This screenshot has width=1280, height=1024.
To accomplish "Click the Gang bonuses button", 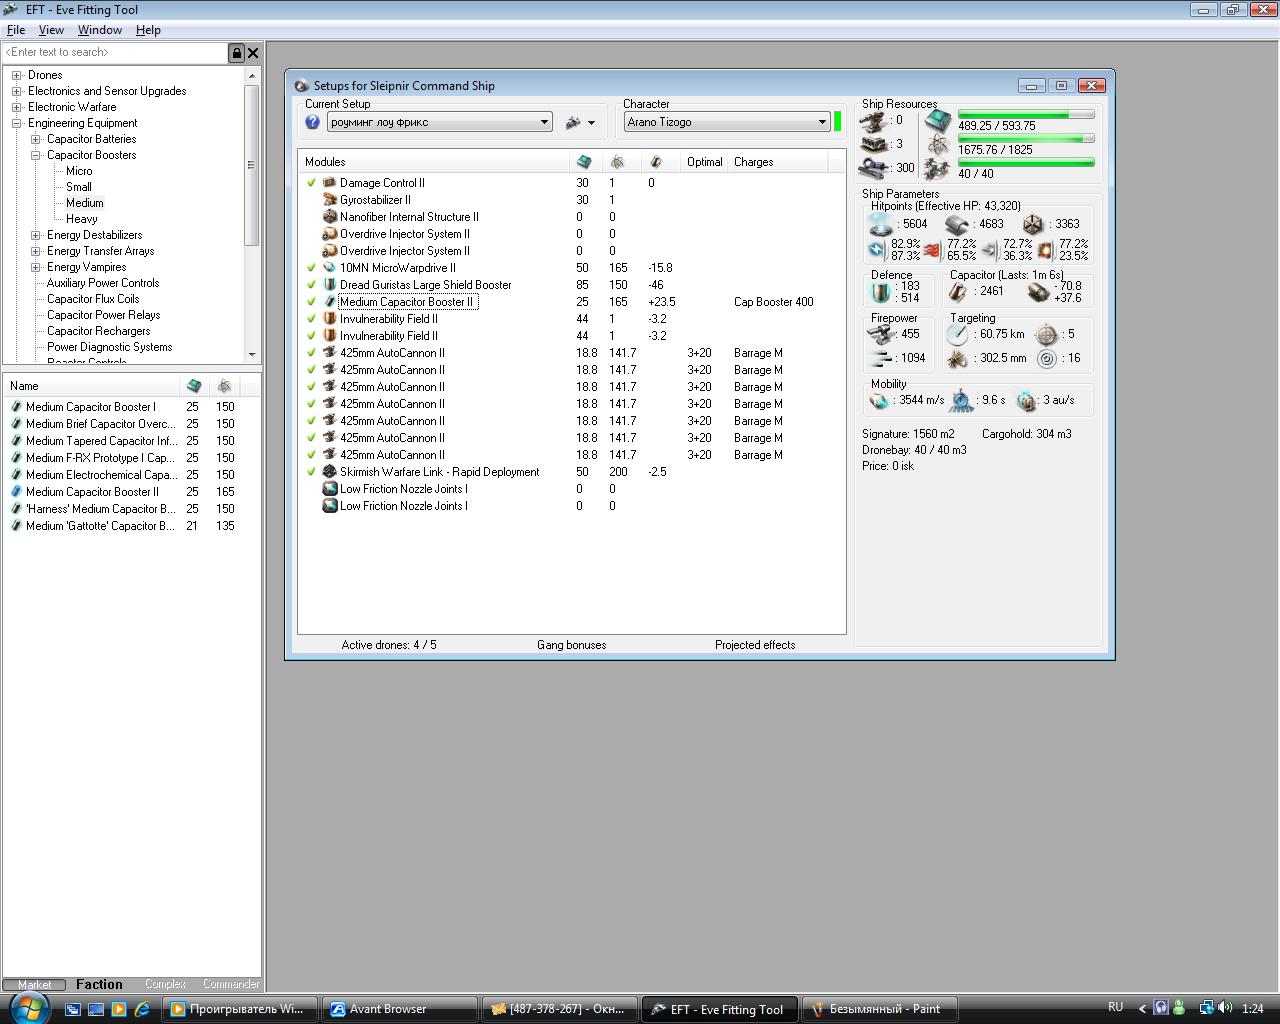I will tap(571, 645).
